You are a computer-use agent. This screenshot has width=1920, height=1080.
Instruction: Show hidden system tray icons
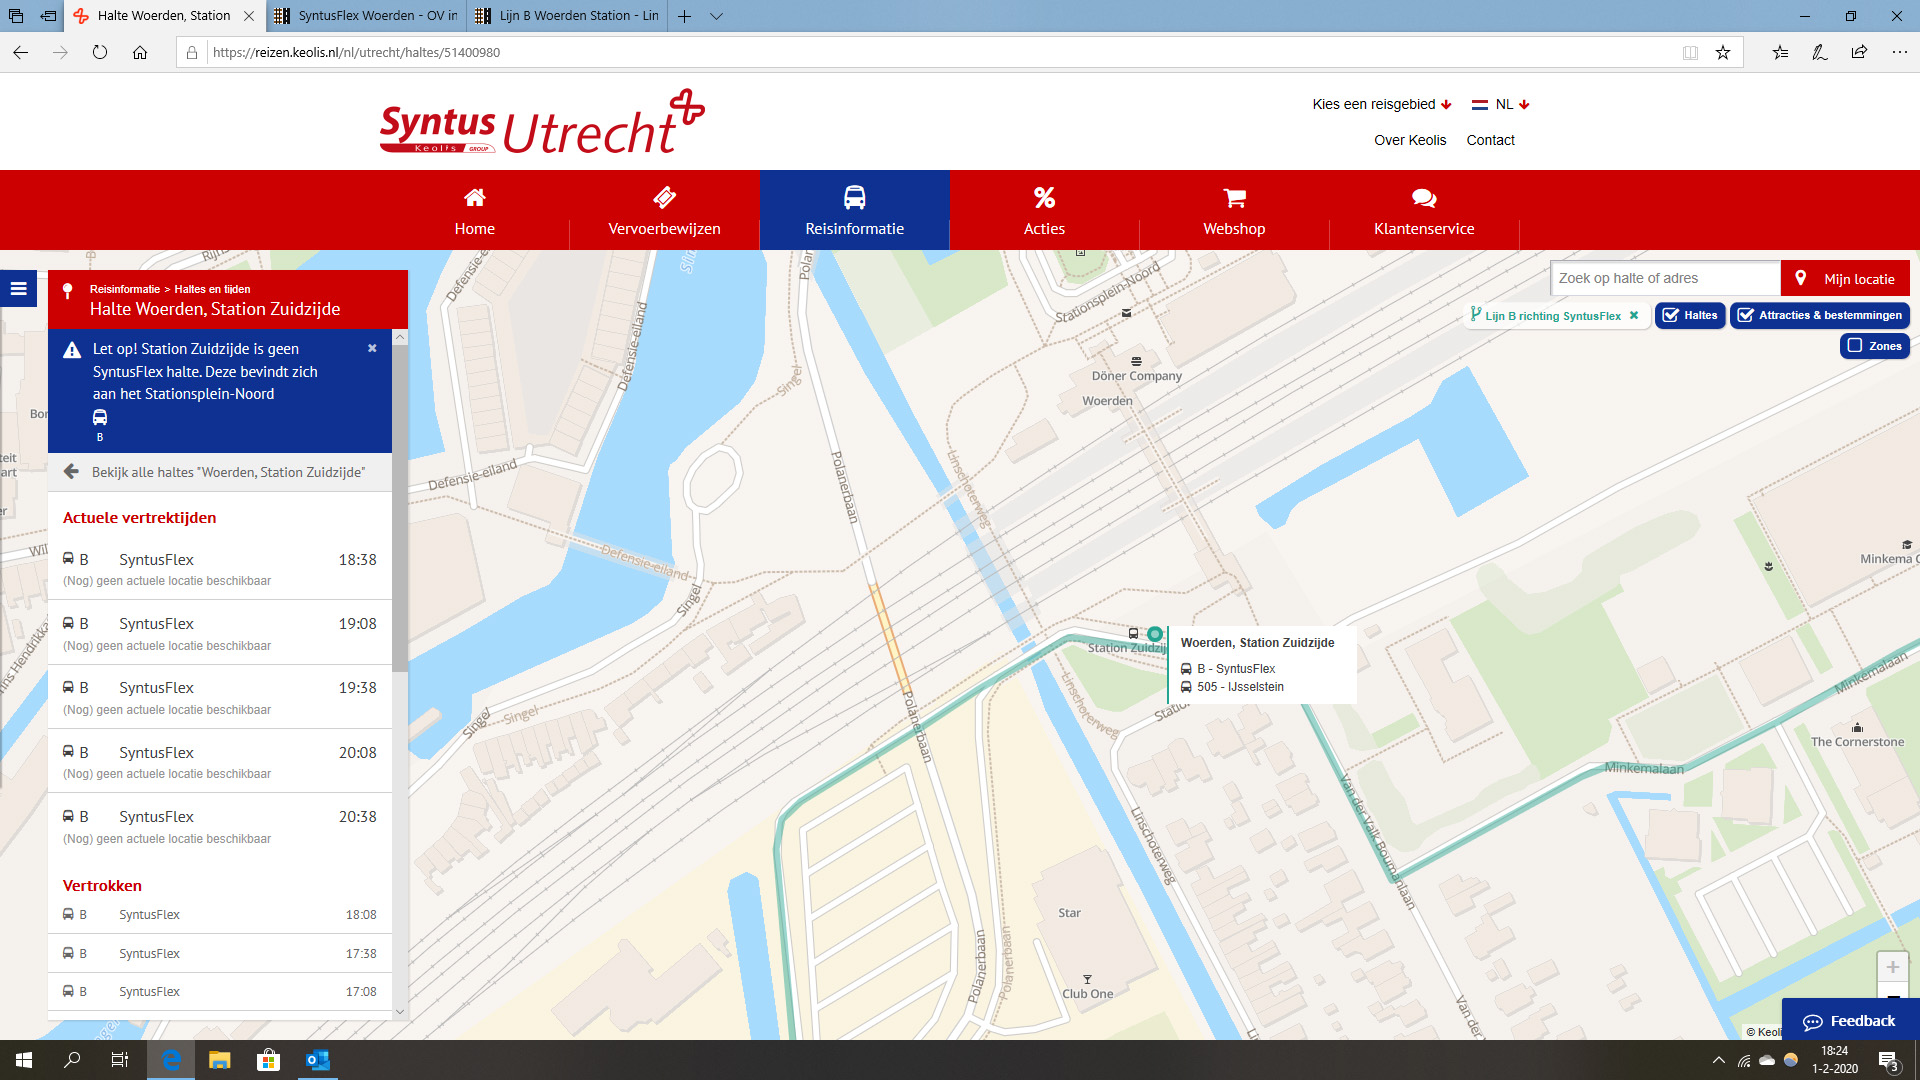tap(1718, 1060)
